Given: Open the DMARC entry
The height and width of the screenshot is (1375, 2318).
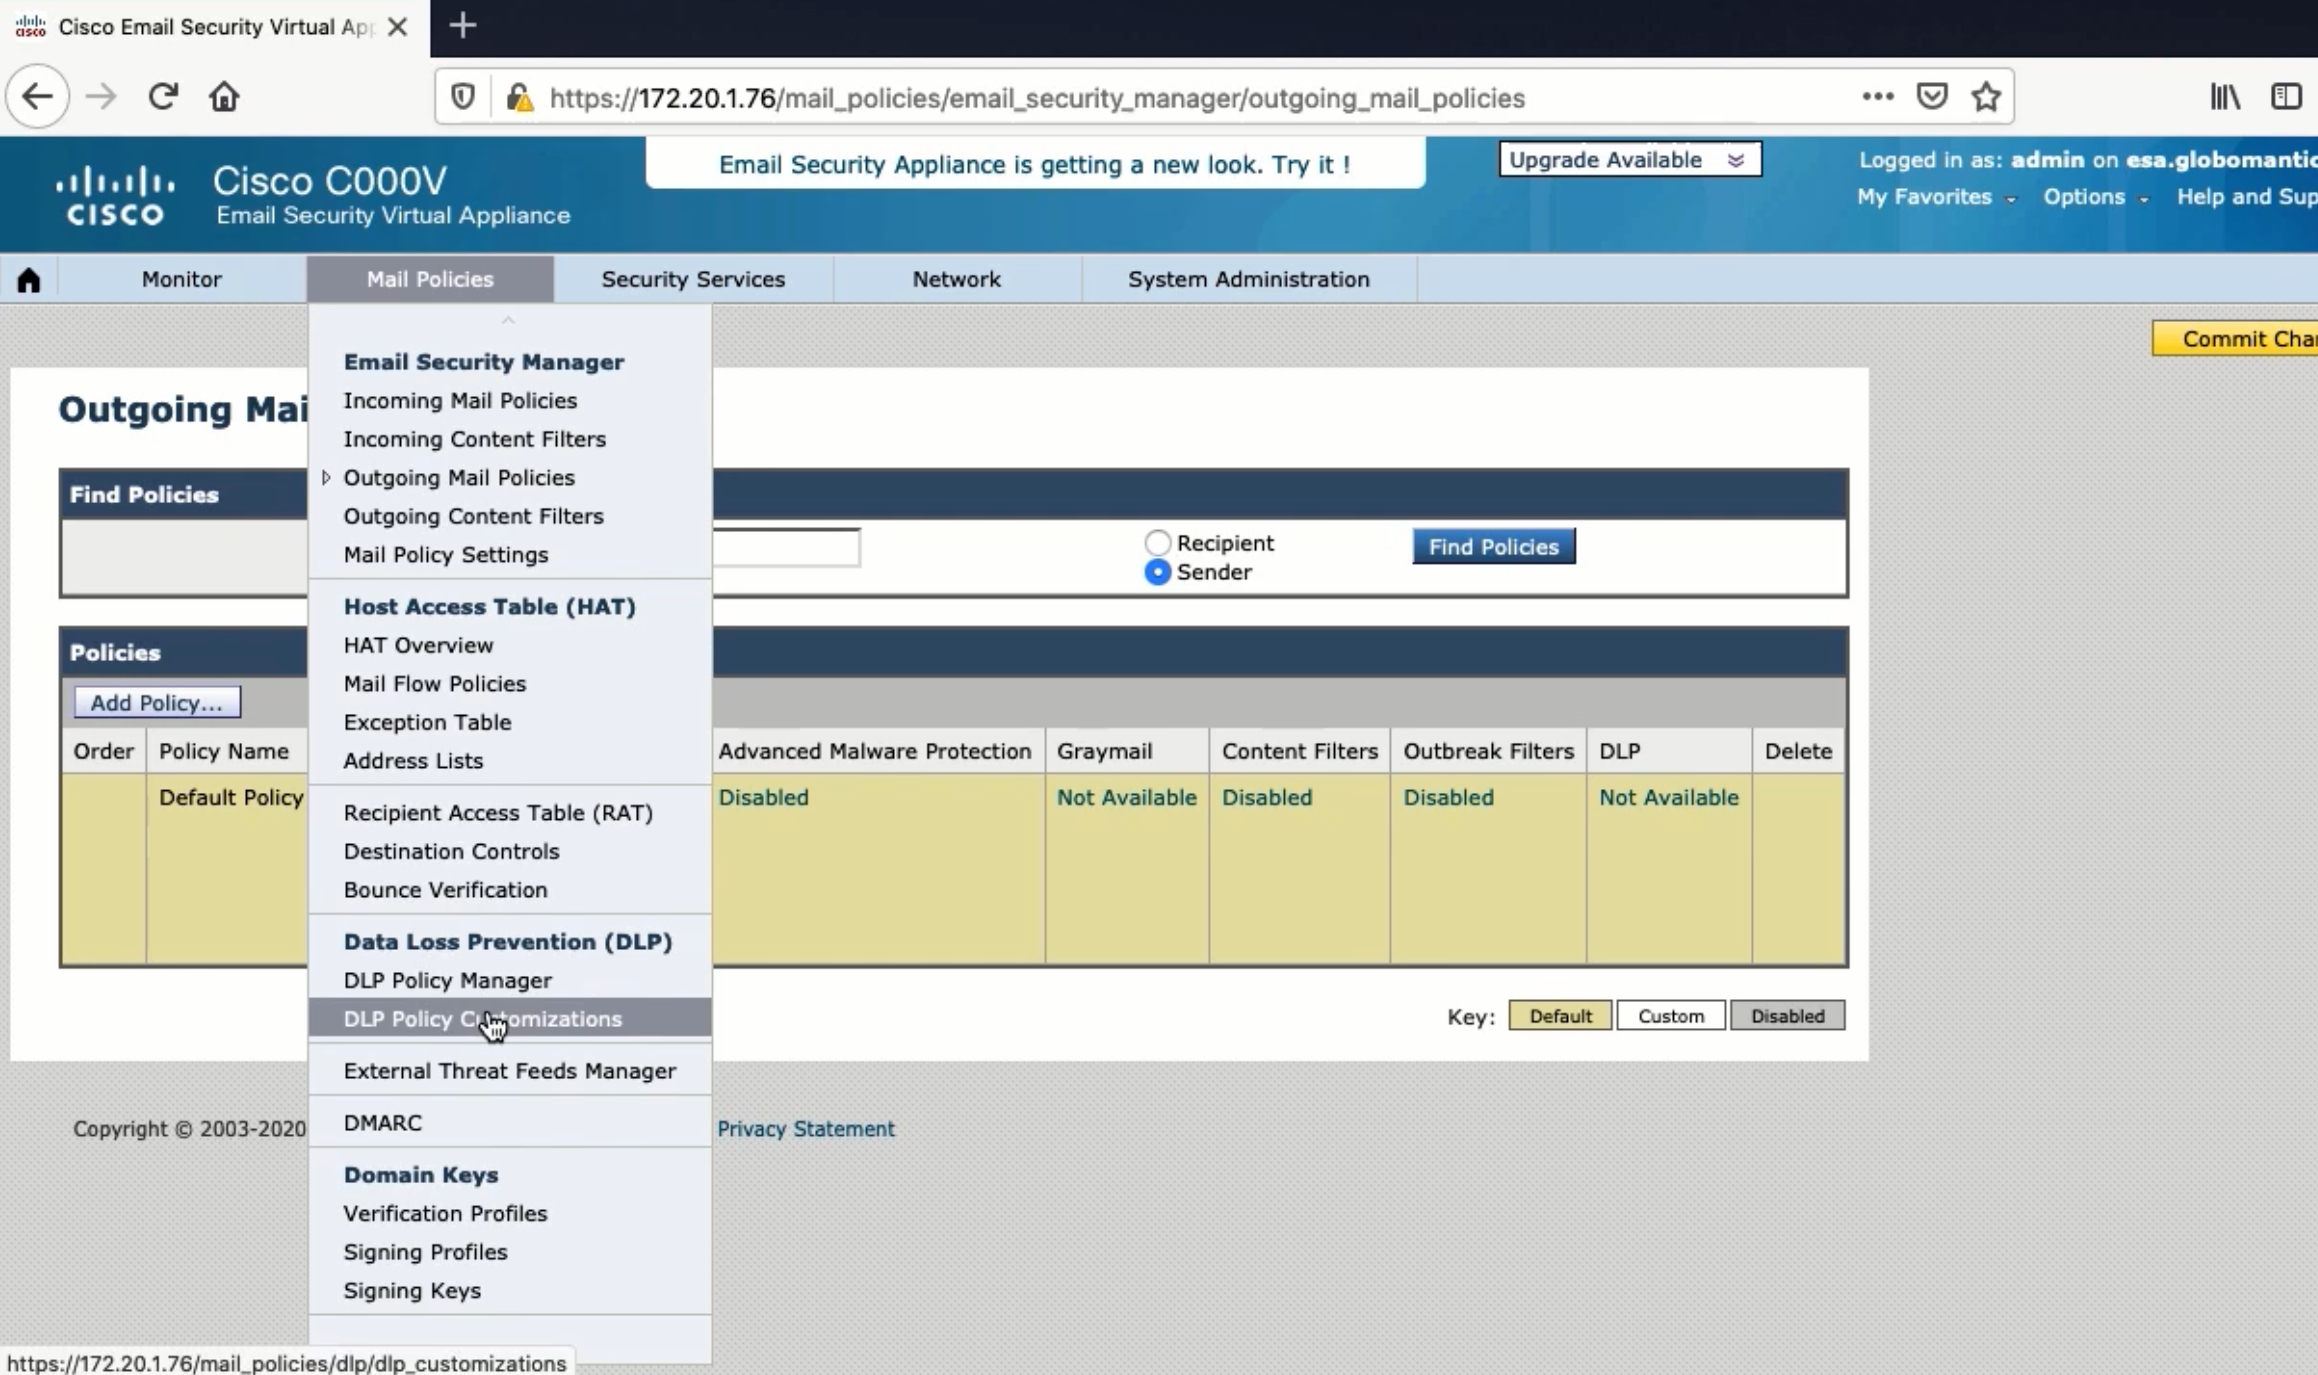Looking at the screenshot, I should click(383, 1123).
